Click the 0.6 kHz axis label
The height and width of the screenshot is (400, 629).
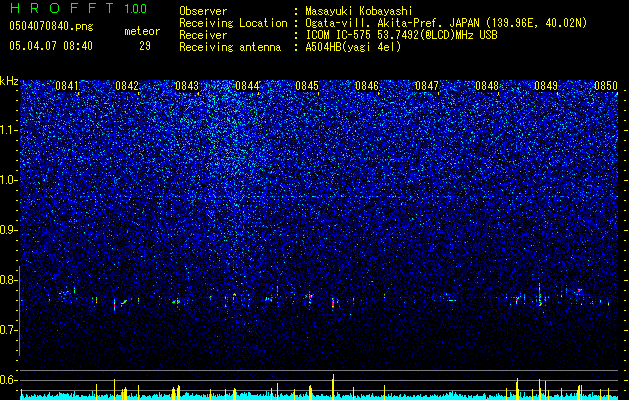pos(9,380)
